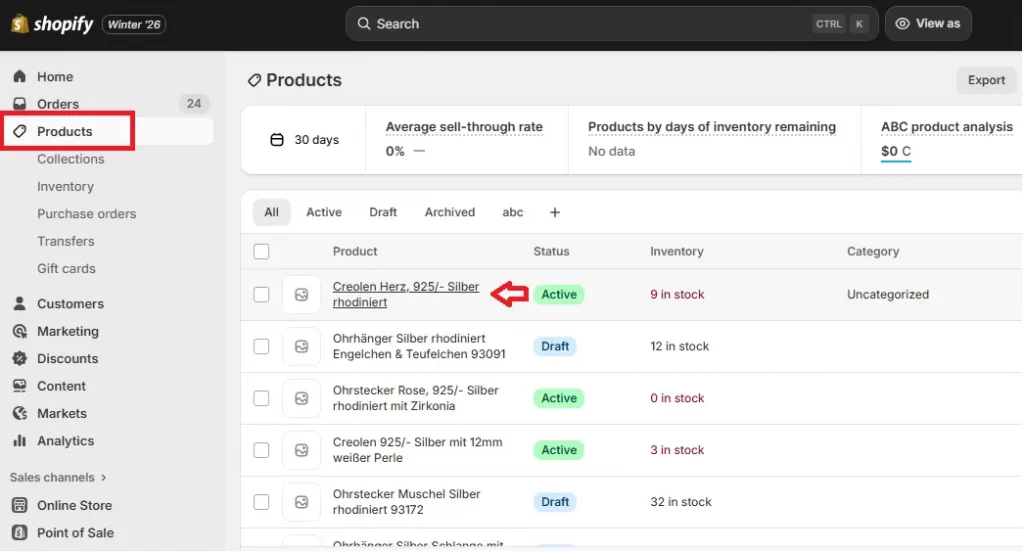Click the Export button
This screenshot has width=1024, height=552.
coord(986,80)
